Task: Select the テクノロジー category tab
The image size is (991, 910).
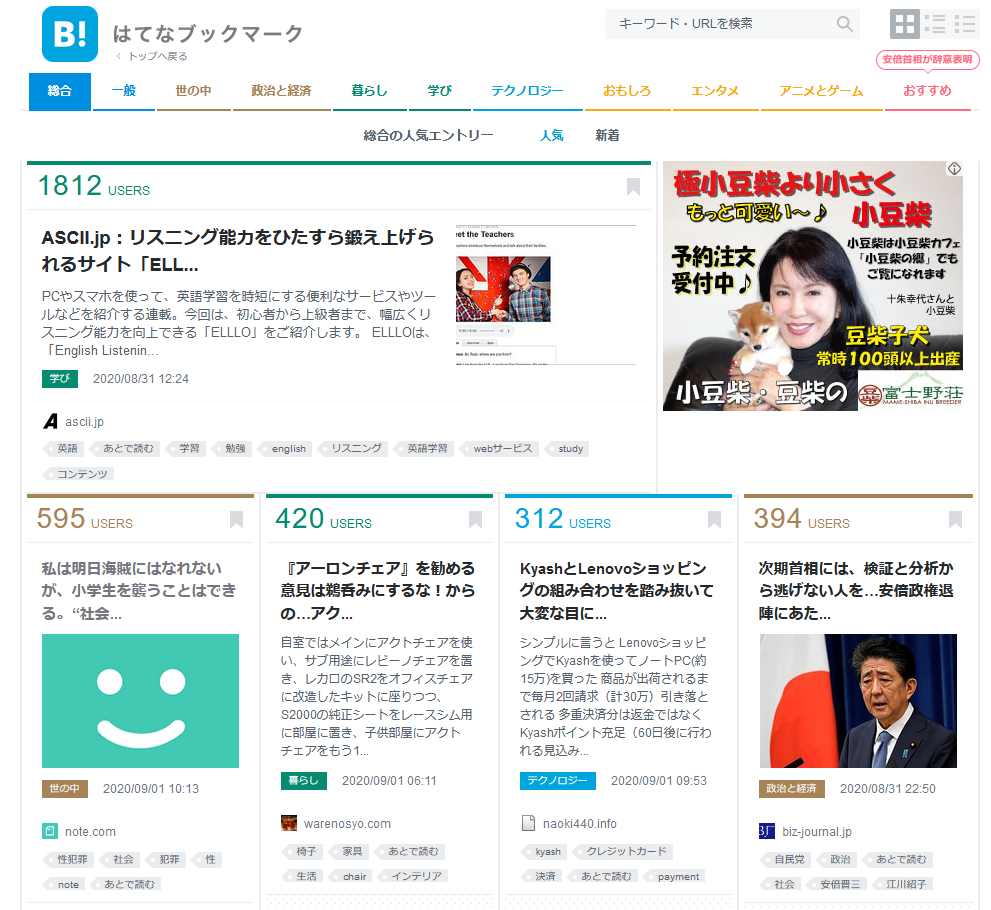Action: [x=527, y=91]
